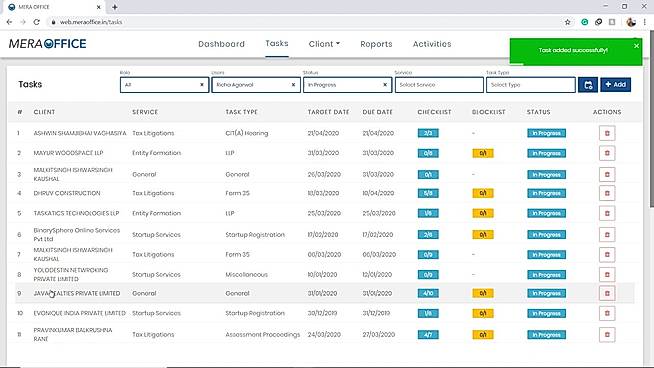Reload the page using the browser refresh icon
Image resolution: width=654 pixels, height=368 pixels.
click(37, 22)
